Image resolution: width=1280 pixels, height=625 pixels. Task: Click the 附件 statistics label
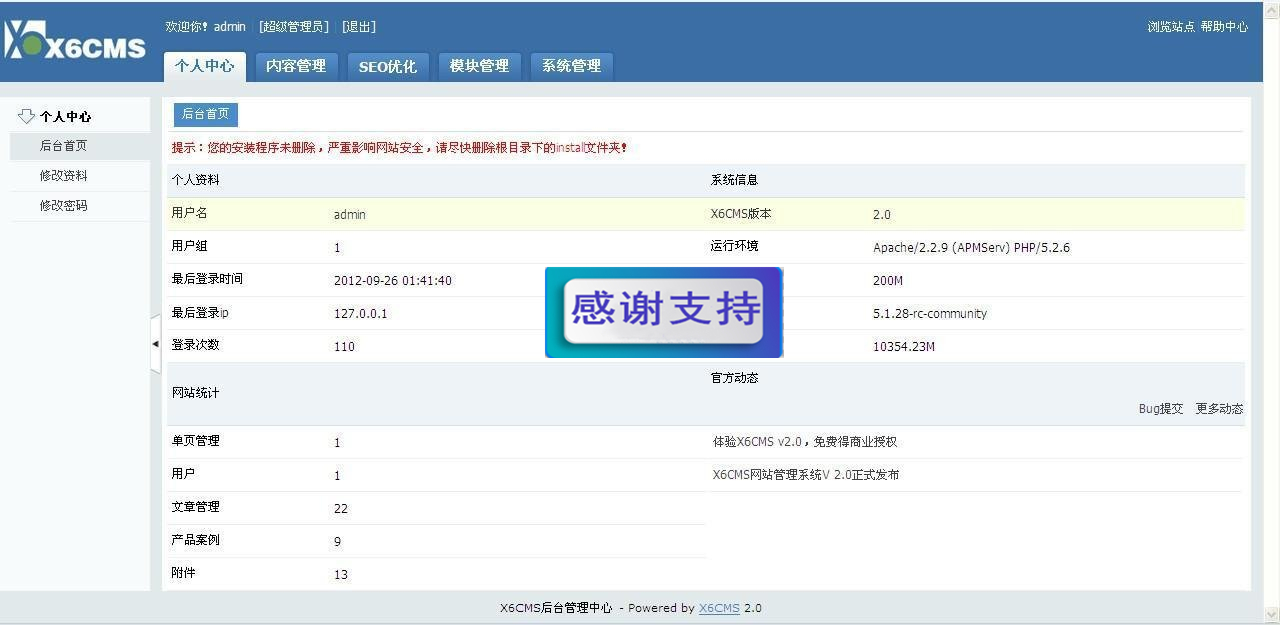(x=183, y=573)
